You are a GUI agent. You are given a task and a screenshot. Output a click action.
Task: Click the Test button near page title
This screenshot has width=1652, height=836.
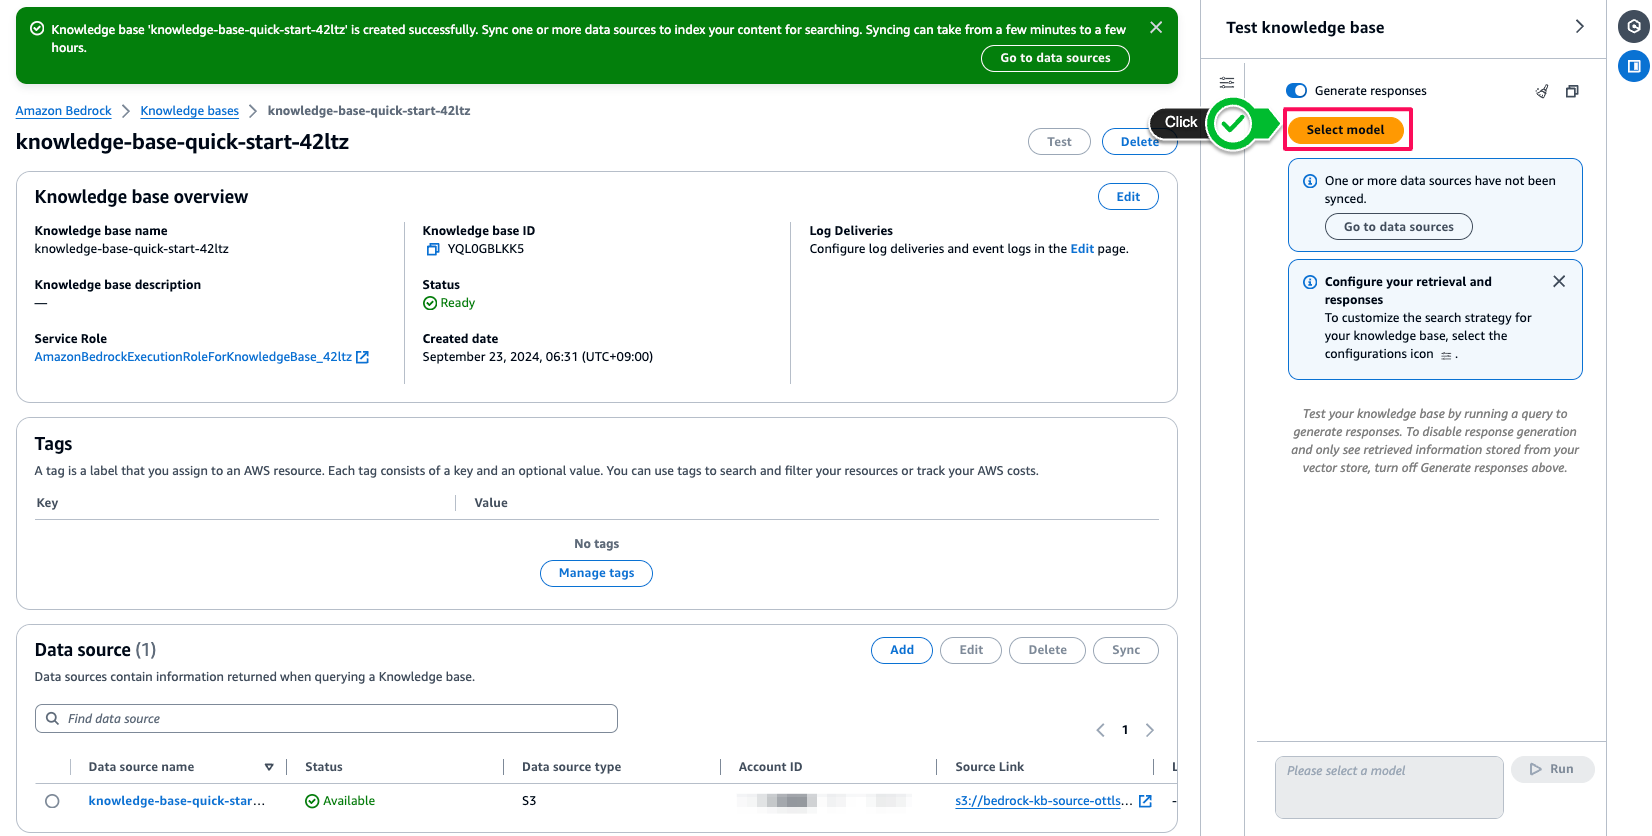[1059, 142]
